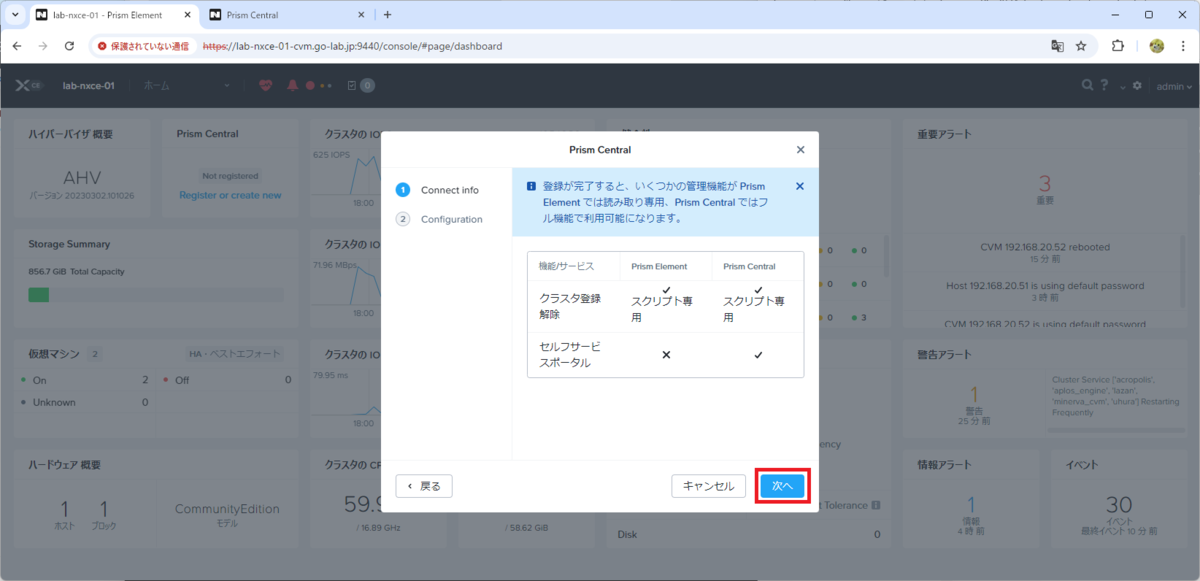1200x581 pixels.
Task: Click the キャンセル button in dialog
Action: [708, 486]
